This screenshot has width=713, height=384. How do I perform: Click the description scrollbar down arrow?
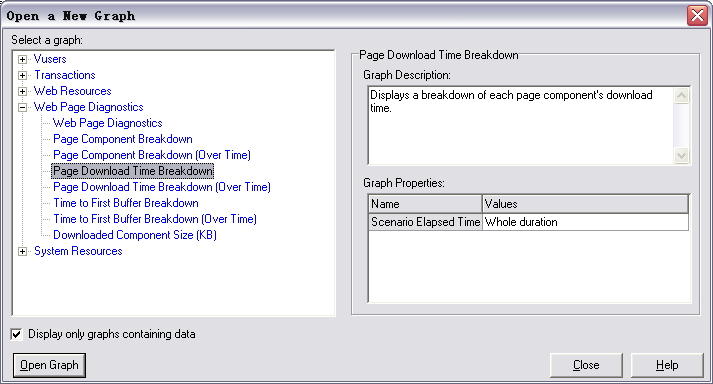tap(681, 156)
